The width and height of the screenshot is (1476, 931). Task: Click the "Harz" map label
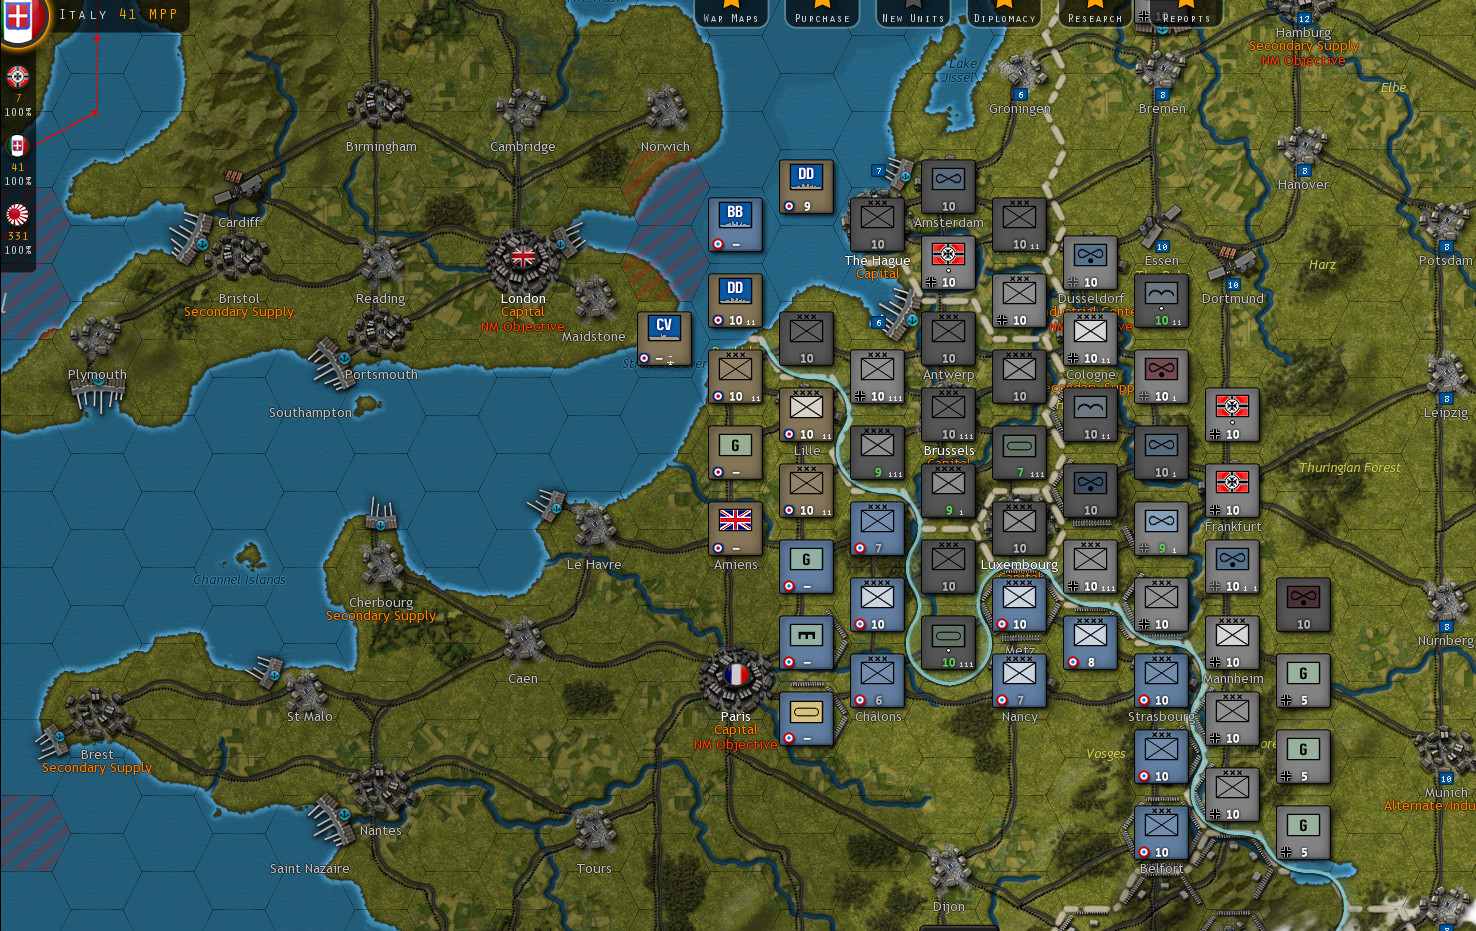tap(1322, 264)
